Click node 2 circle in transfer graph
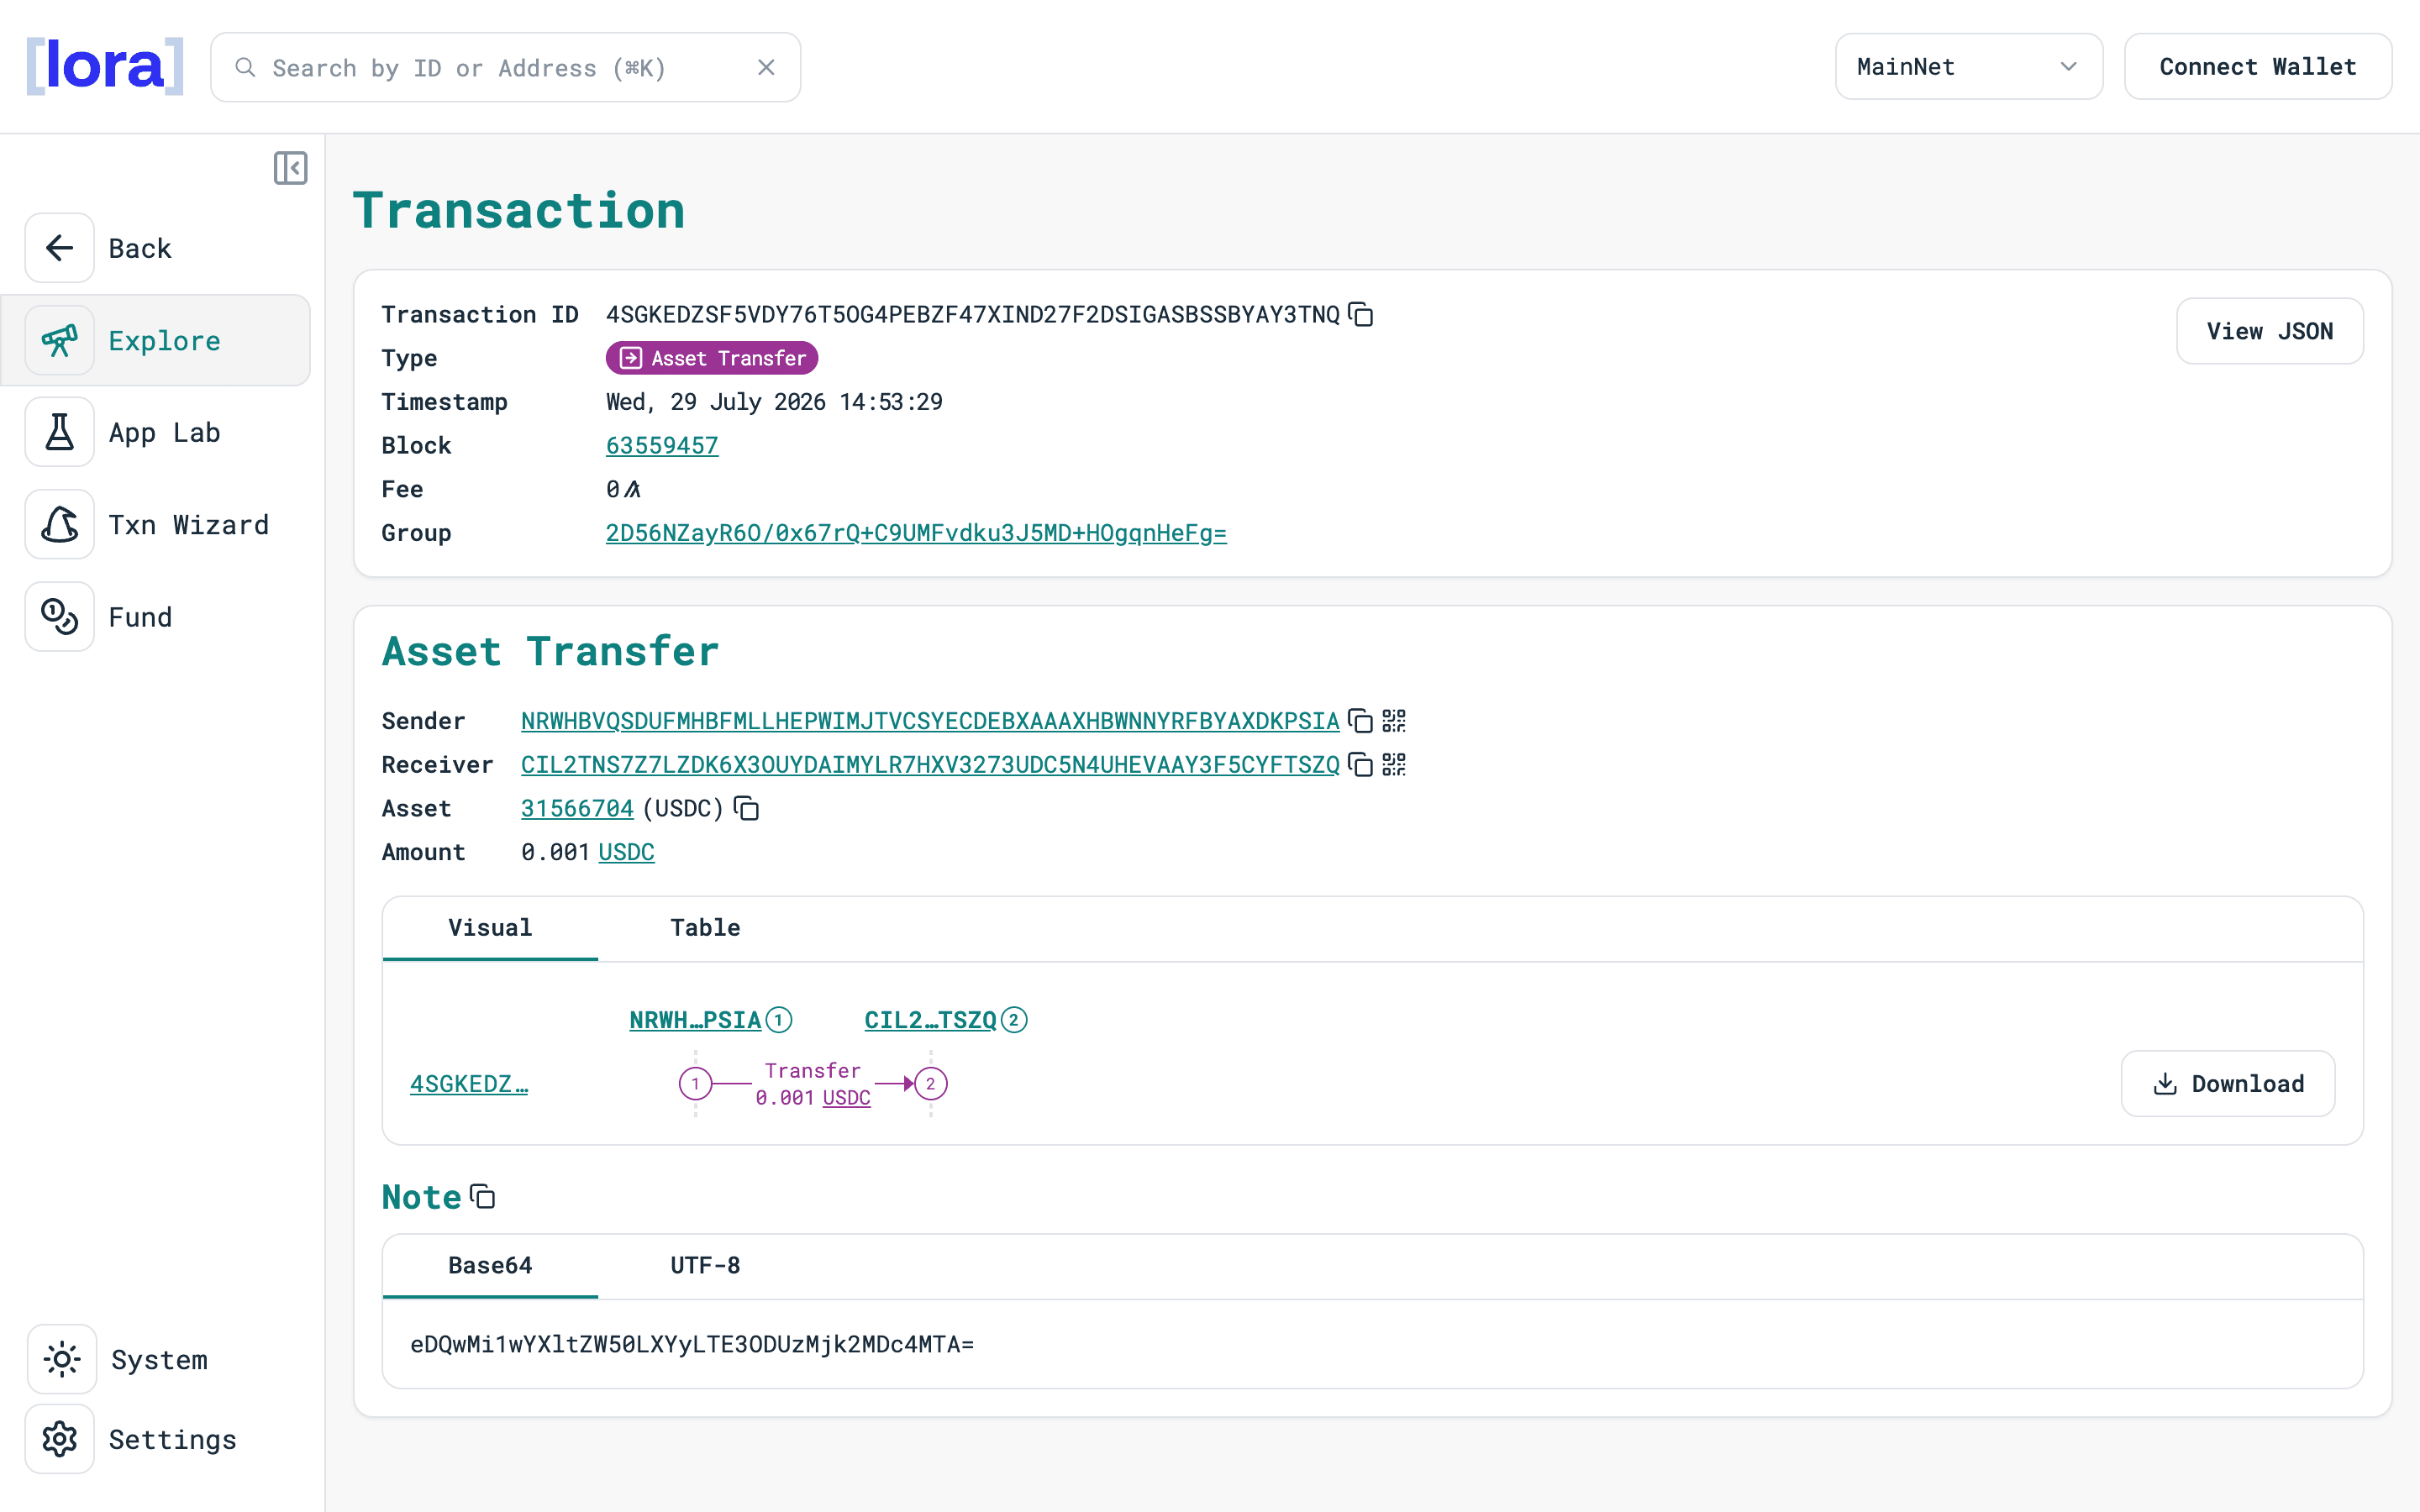The image size is (2420, 1512). (x=931, y=1084)
